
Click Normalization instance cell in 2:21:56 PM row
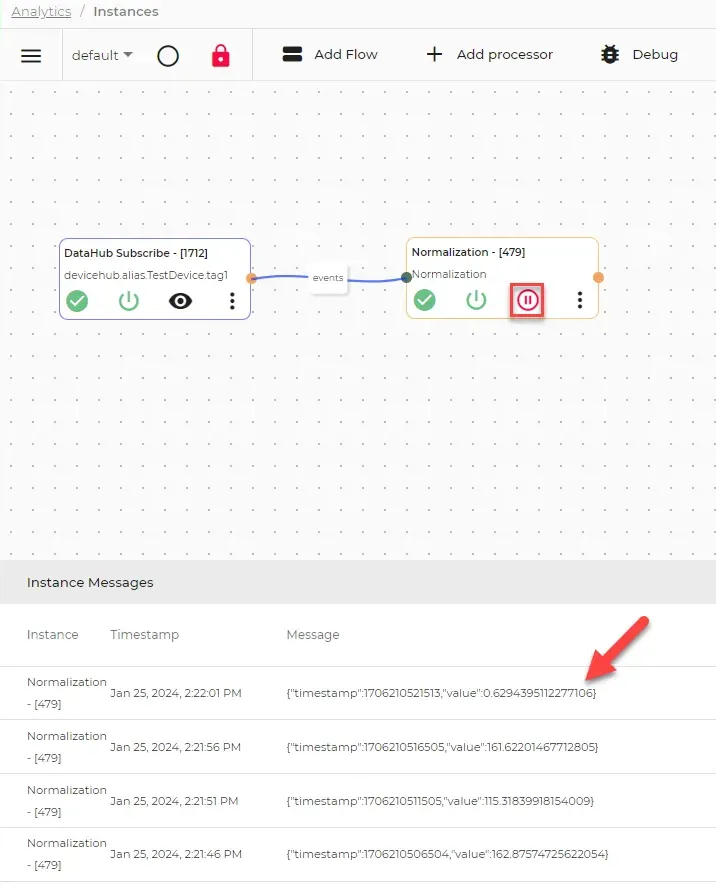pyautogui.click(x=67, y=747)
